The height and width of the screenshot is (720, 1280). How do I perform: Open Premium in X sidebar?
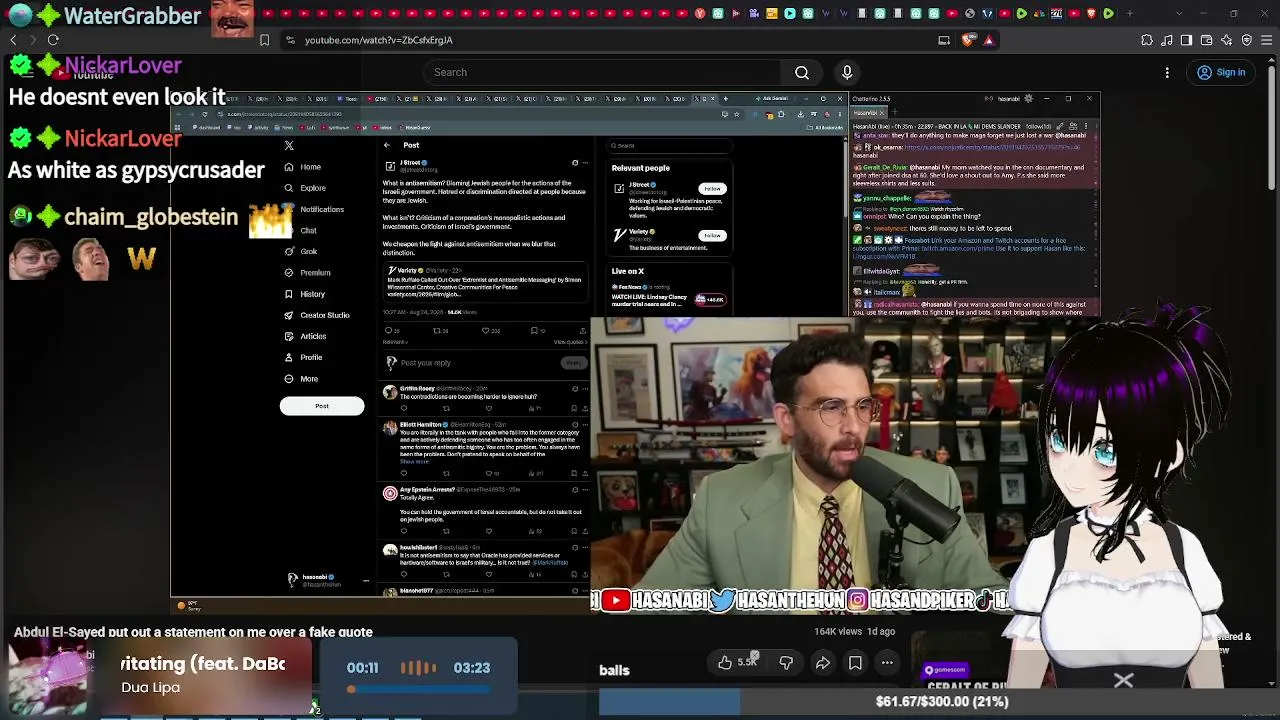click(x=307, y=272)
